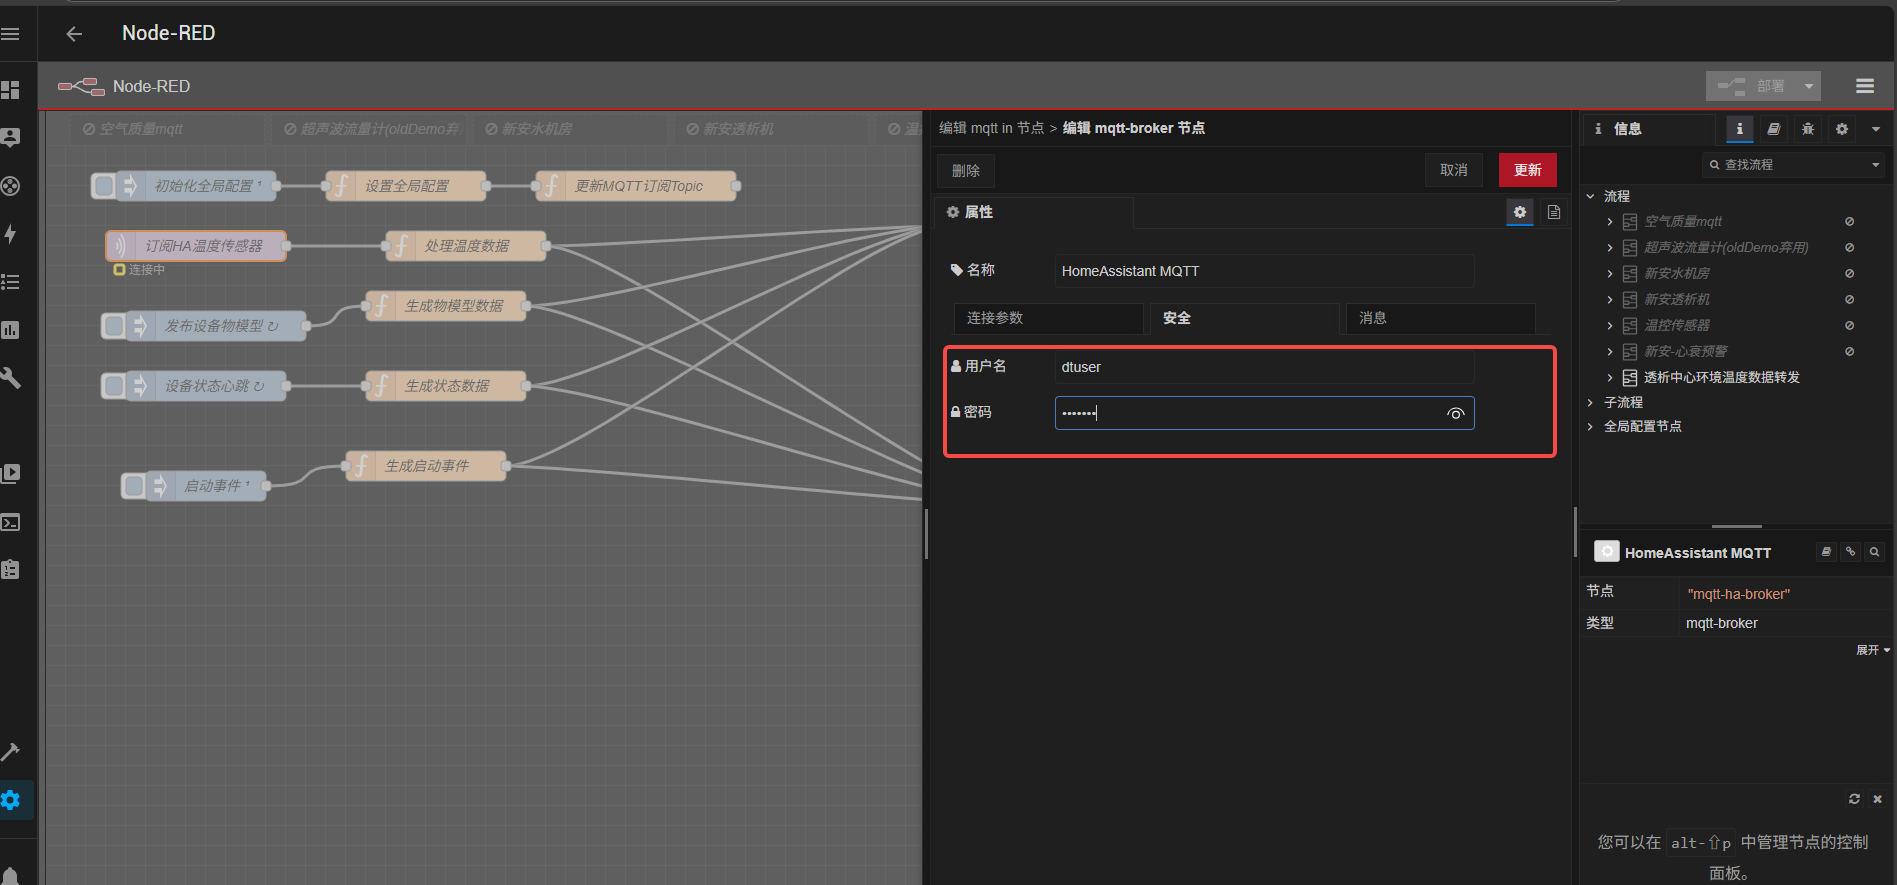The image size is (1897, 885).
Task: Expand the 透析中心环境温度数据转发 flow
Action: click(x=1609, y=377)
